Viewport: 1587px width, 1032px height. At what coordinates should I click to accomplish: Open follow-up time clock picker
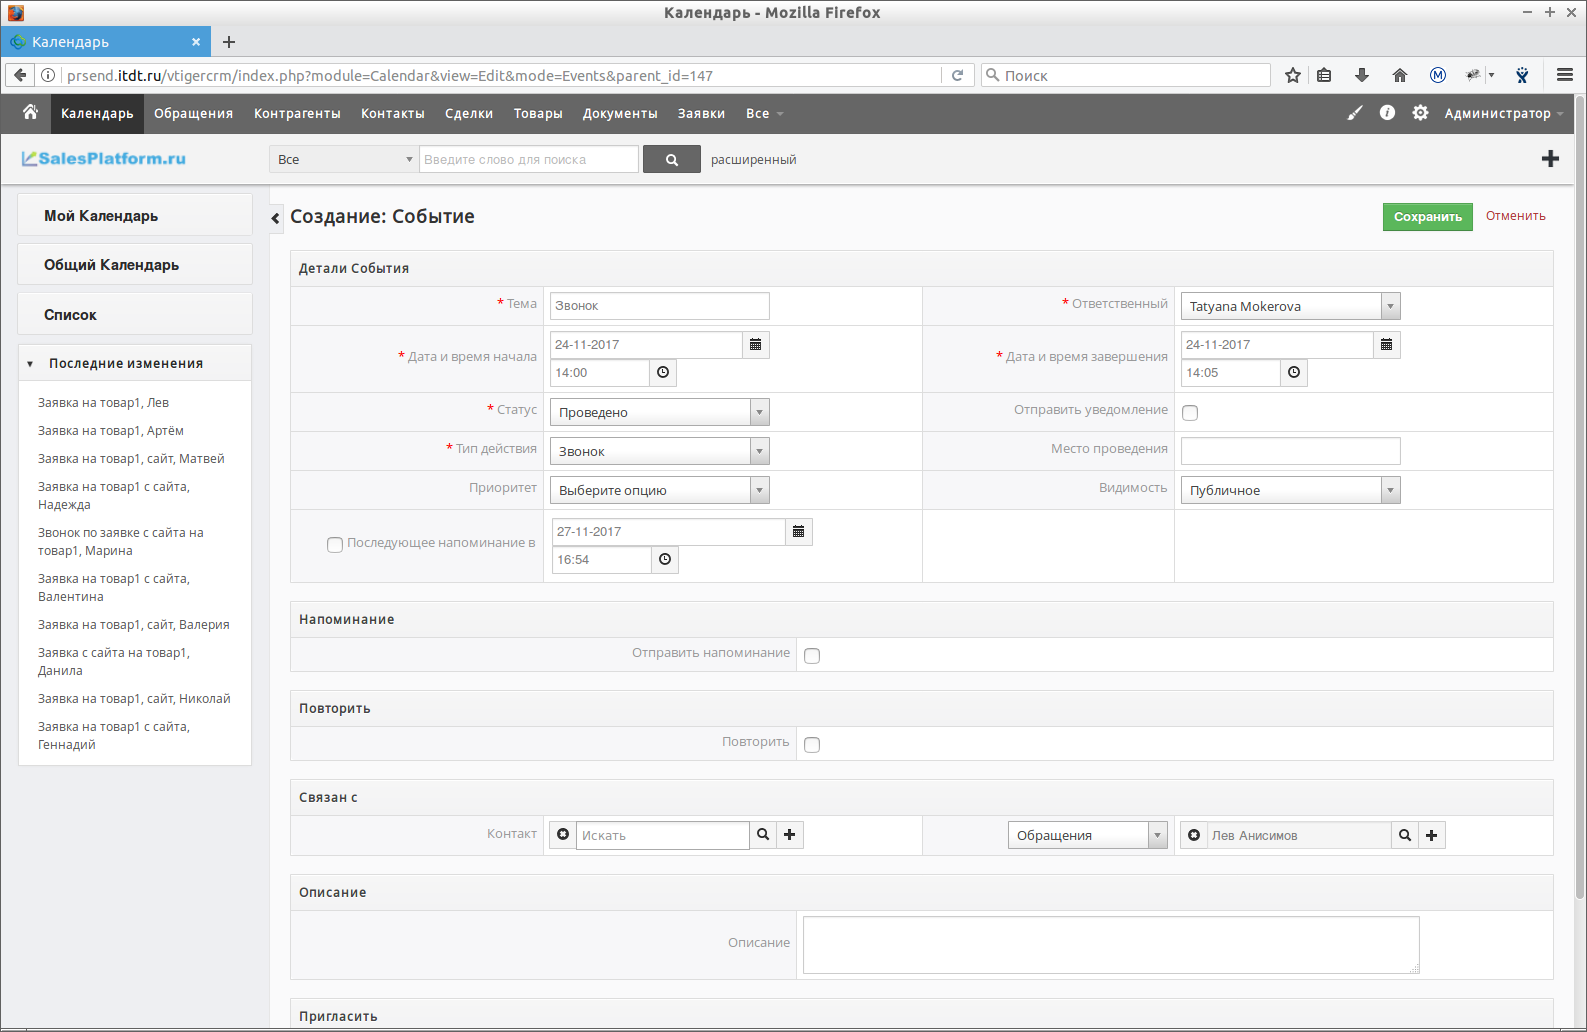tap(665, 559)
